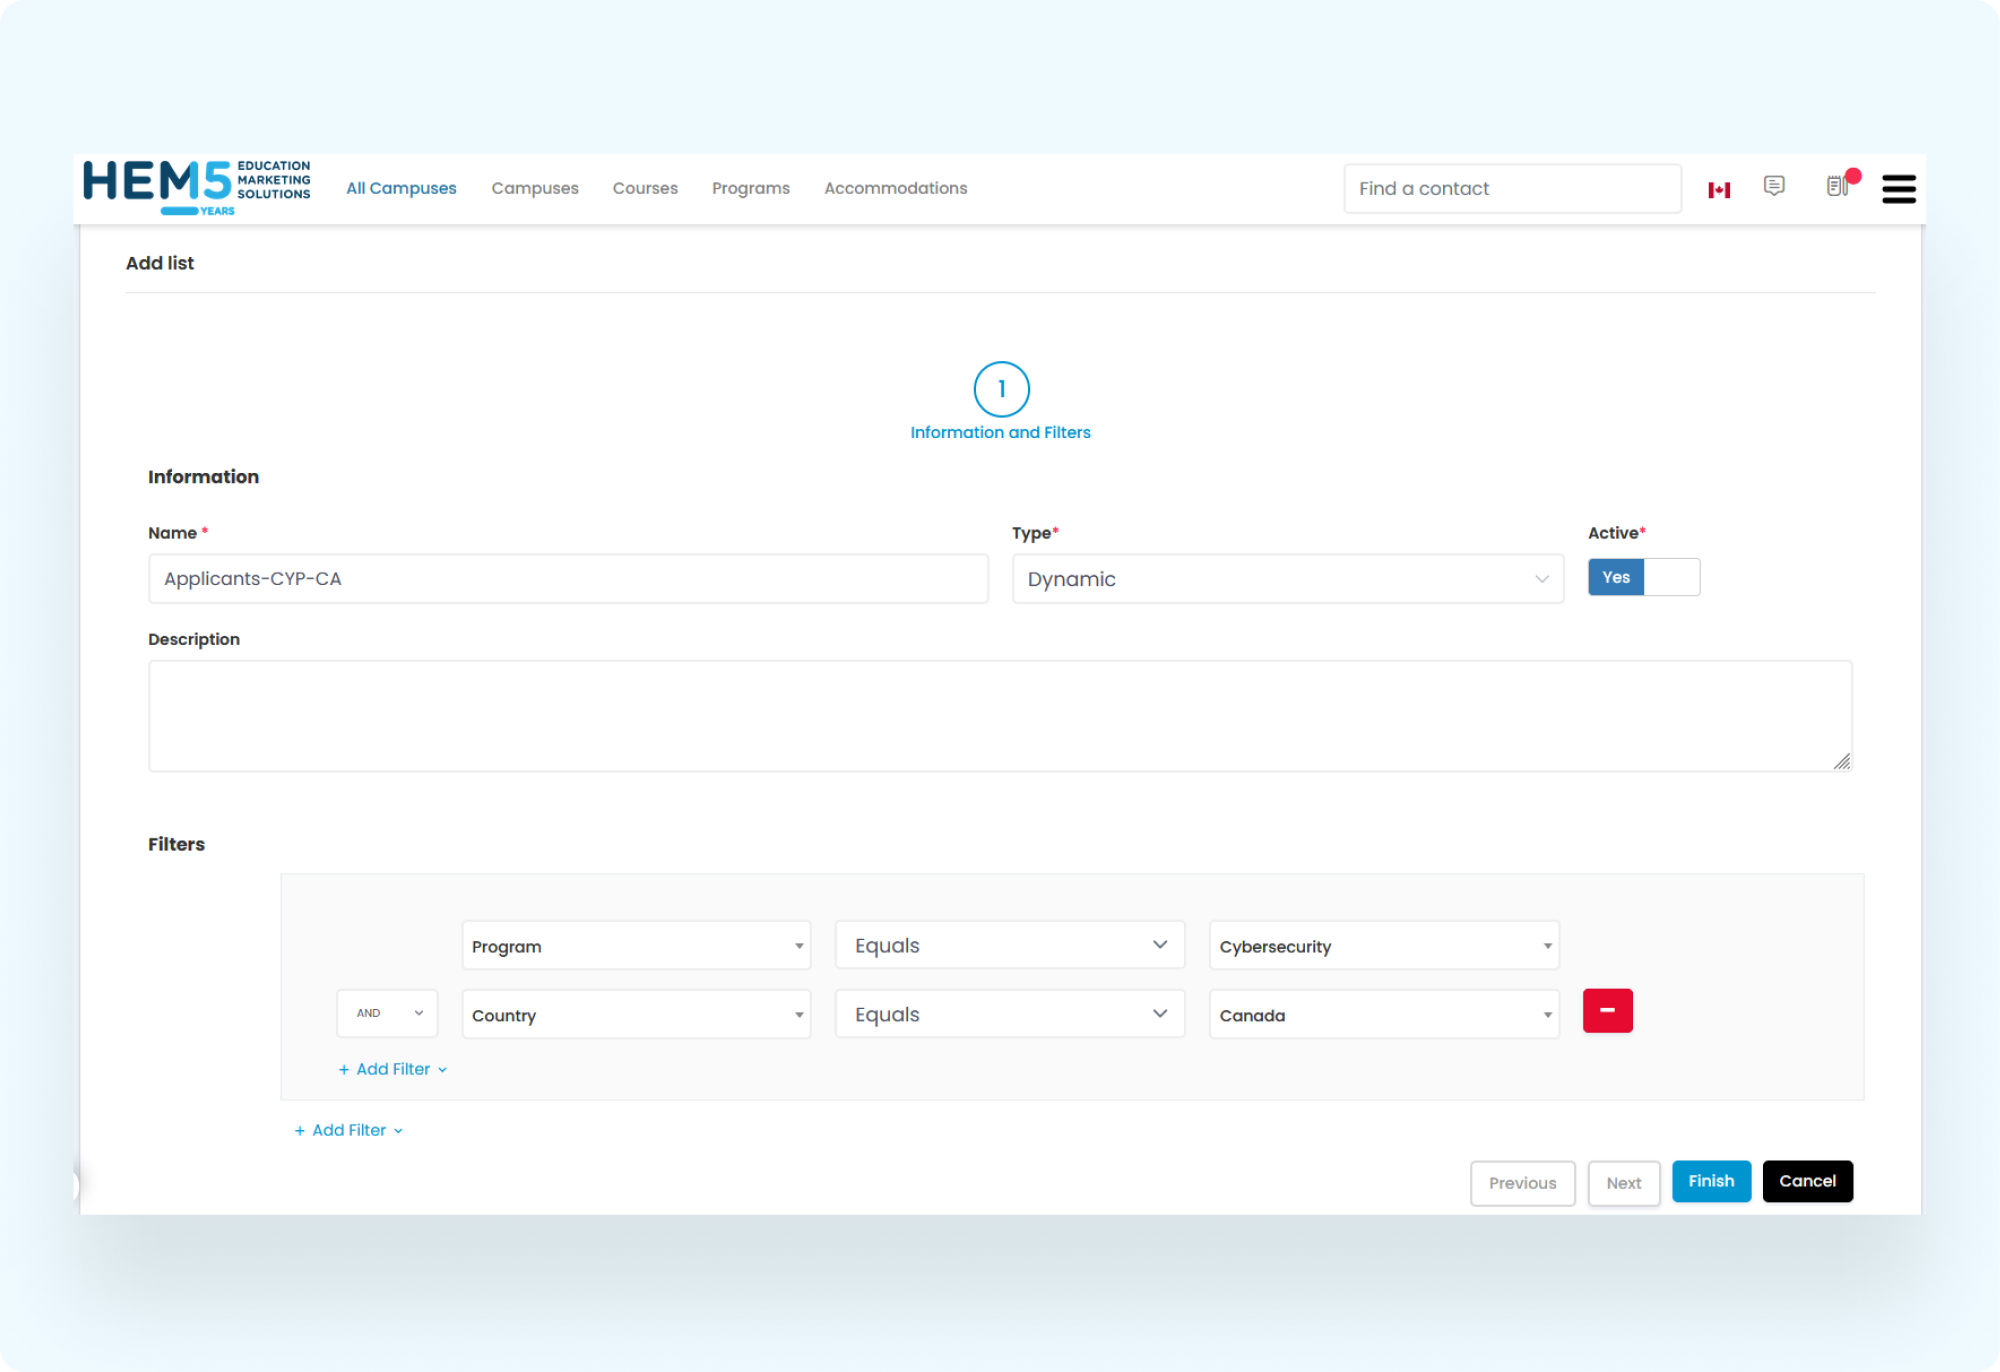Click the Yes label on Active toggle

coord(1615,577)
